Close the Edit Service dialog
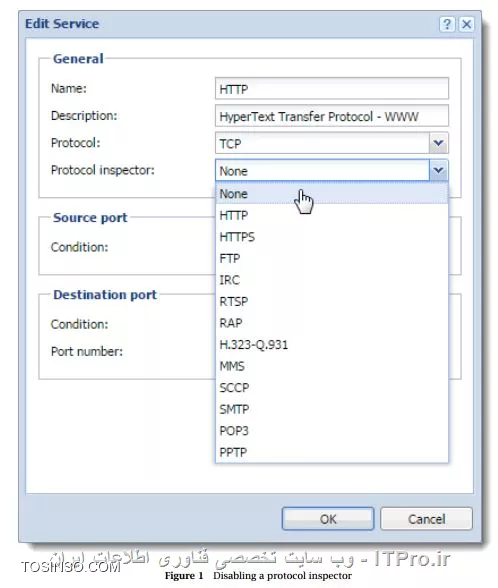The image size is (498, 588). [x=466, y=24]
